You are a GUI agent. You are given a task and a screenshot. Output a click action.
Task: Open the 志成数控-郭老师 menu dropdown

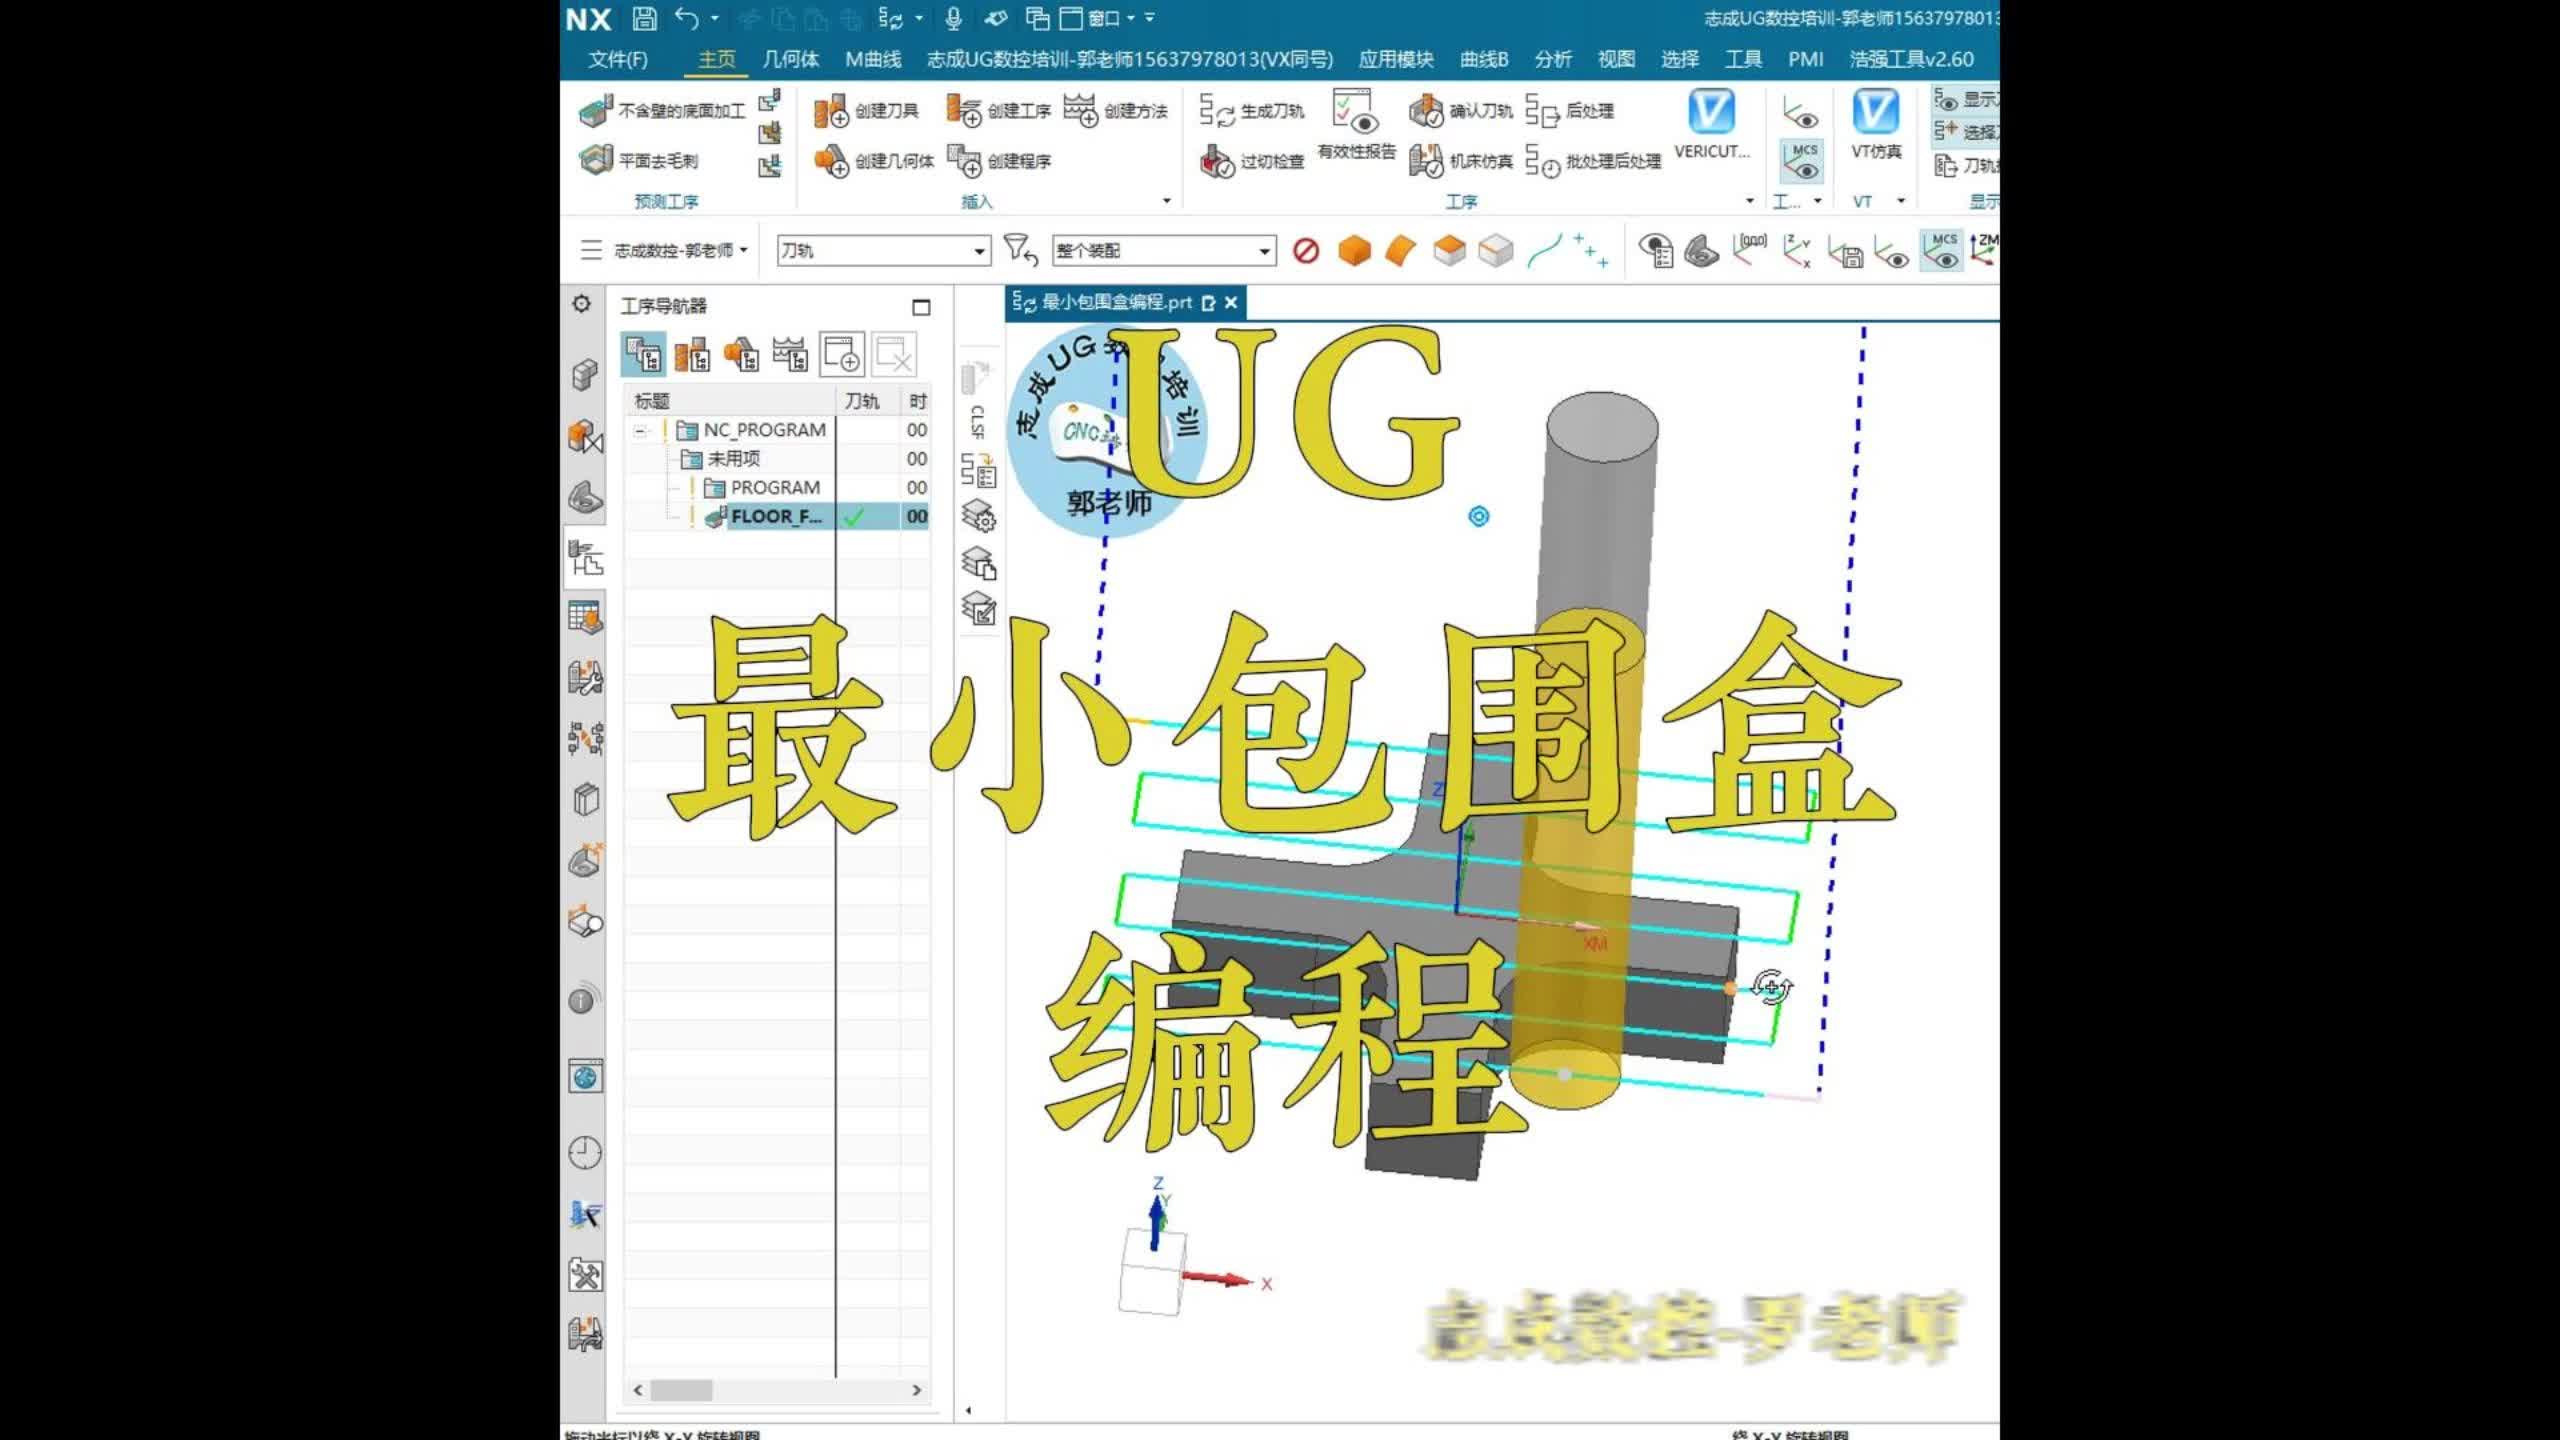pyautogui.click(x=680, y=250)
